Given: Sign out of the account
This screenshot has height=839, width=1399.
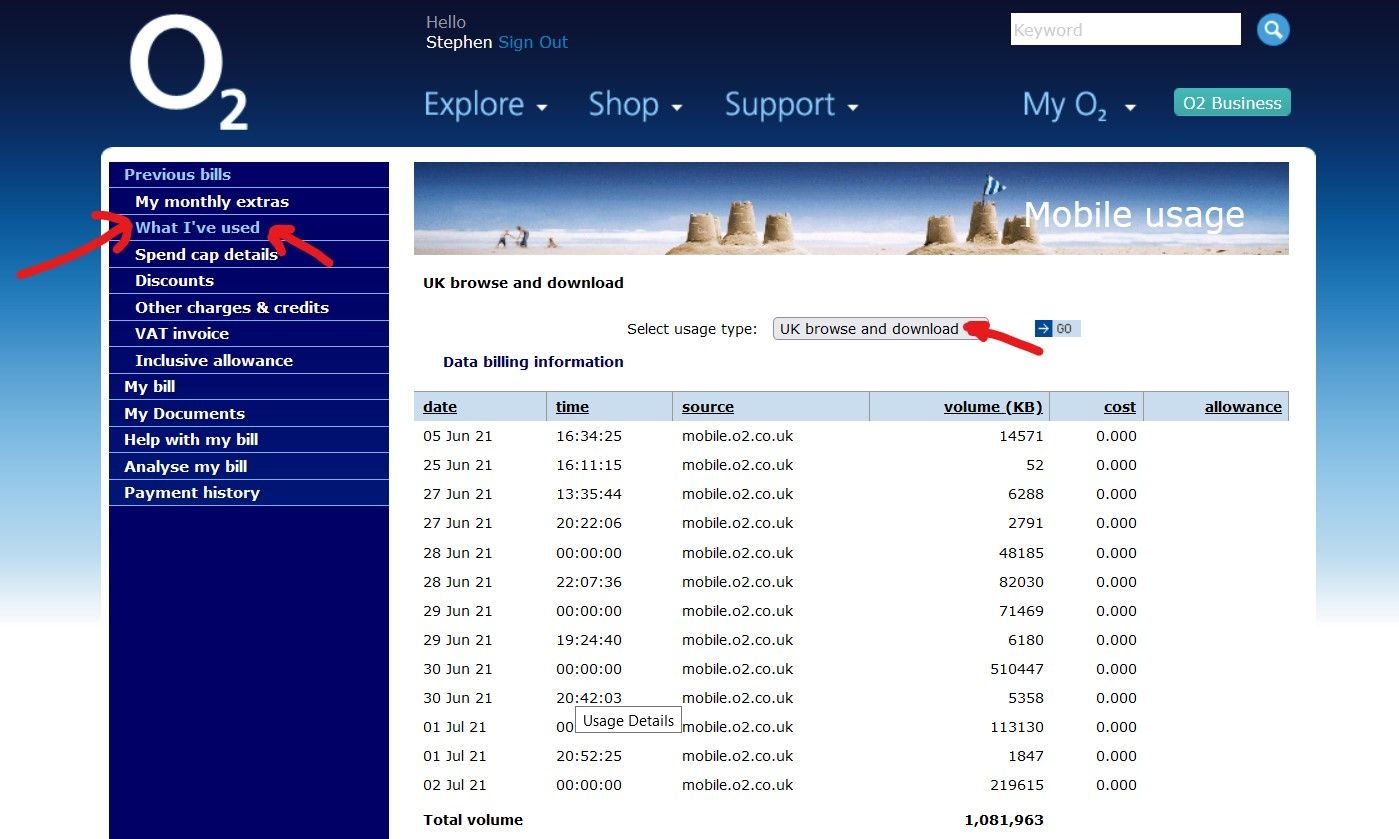Looking at the screenshot, I should point(533,42).
